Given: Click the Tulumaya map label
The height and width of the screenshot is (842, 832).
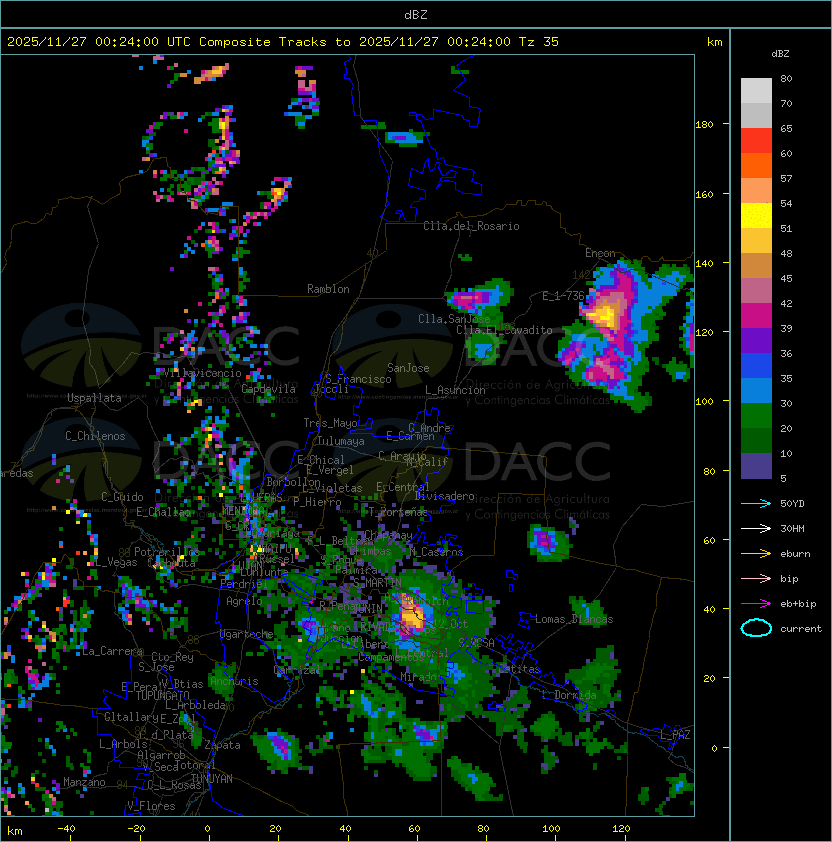Looking at the screenshot, I should (x=341, y=441).
